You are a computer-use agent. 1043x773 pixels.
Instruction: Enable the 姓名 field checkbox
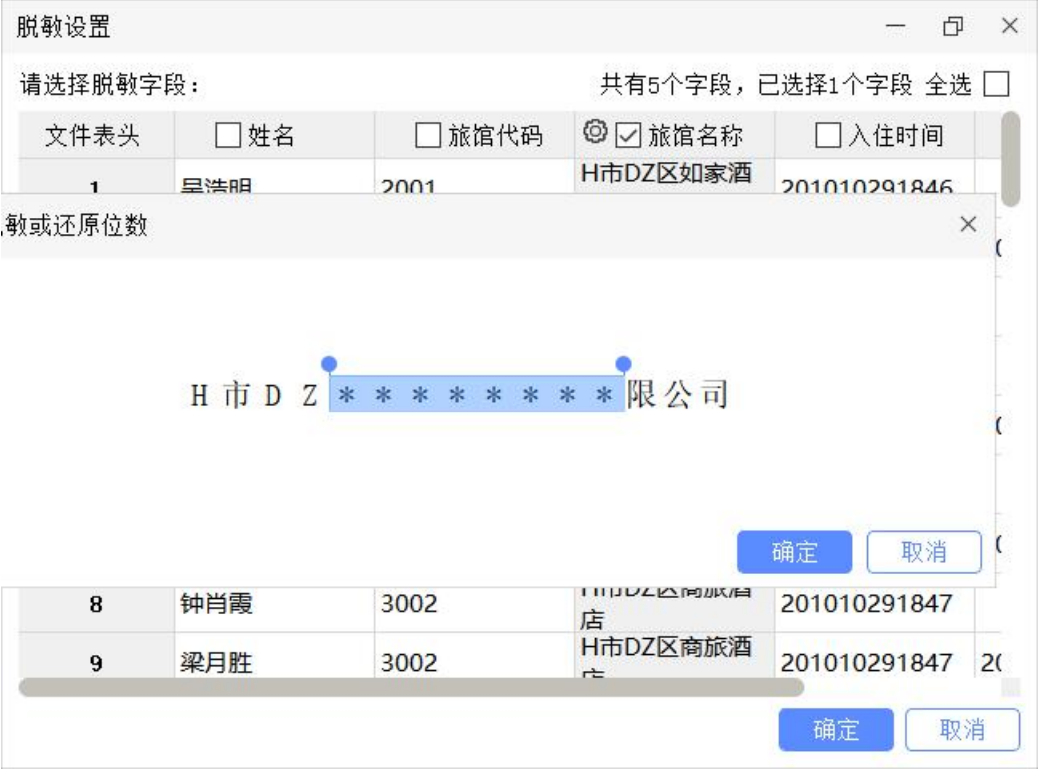click(x=227, y=134)
